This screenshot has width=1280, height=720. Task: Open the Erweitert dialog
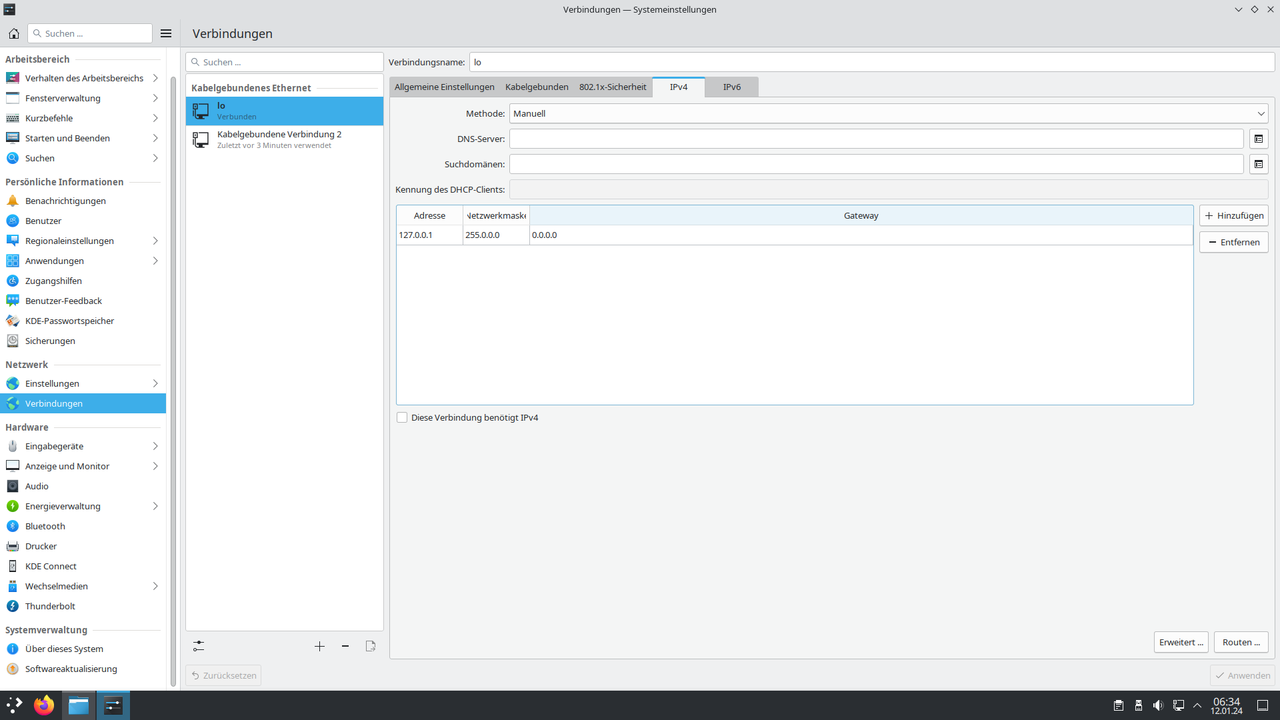pos(1181,642)
